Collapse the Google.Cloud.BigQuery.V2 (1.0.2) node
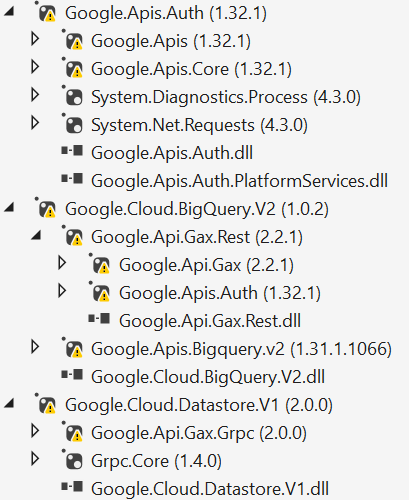 (9, 208)
